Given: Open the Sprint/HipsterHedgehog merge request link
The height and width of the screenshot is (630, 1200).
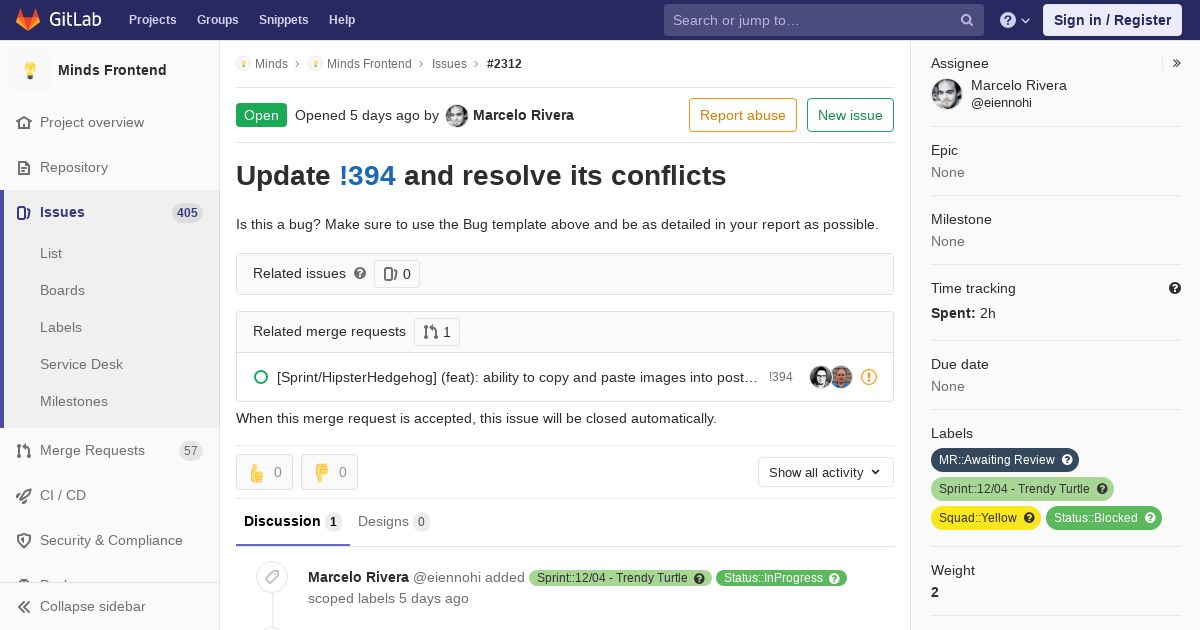Looking at the screenshot, I should pyautogui.click(x=517, y=377).
